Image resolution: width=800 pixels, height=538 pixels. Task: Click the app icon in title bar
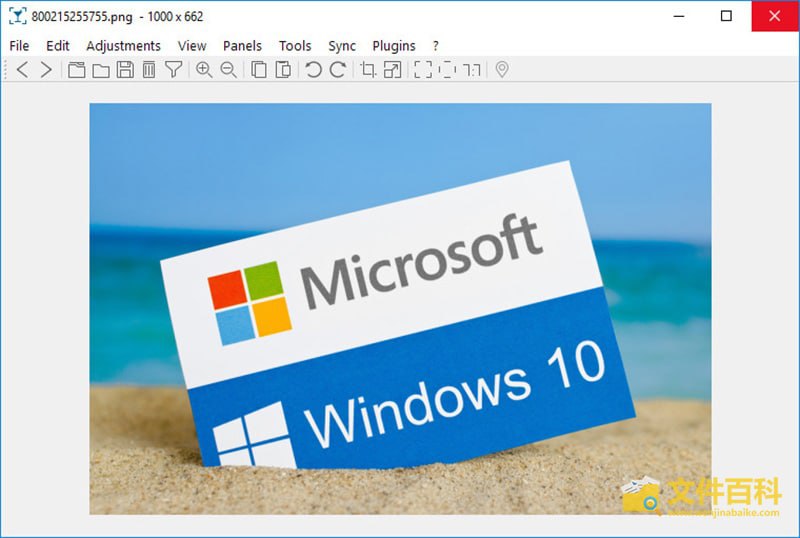click(17, 16)
